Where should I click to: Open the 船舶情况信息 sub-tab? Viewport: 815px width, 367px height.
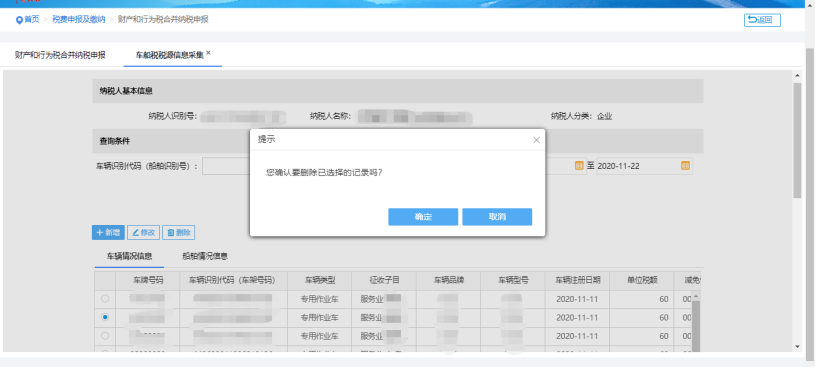(x=205, y=256)
